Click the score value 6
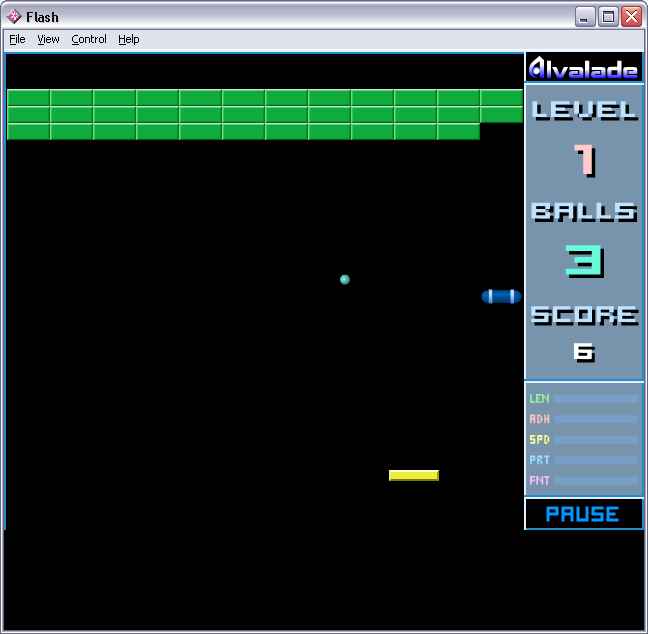This screenshot has width=648, height=634. (584, 353)
